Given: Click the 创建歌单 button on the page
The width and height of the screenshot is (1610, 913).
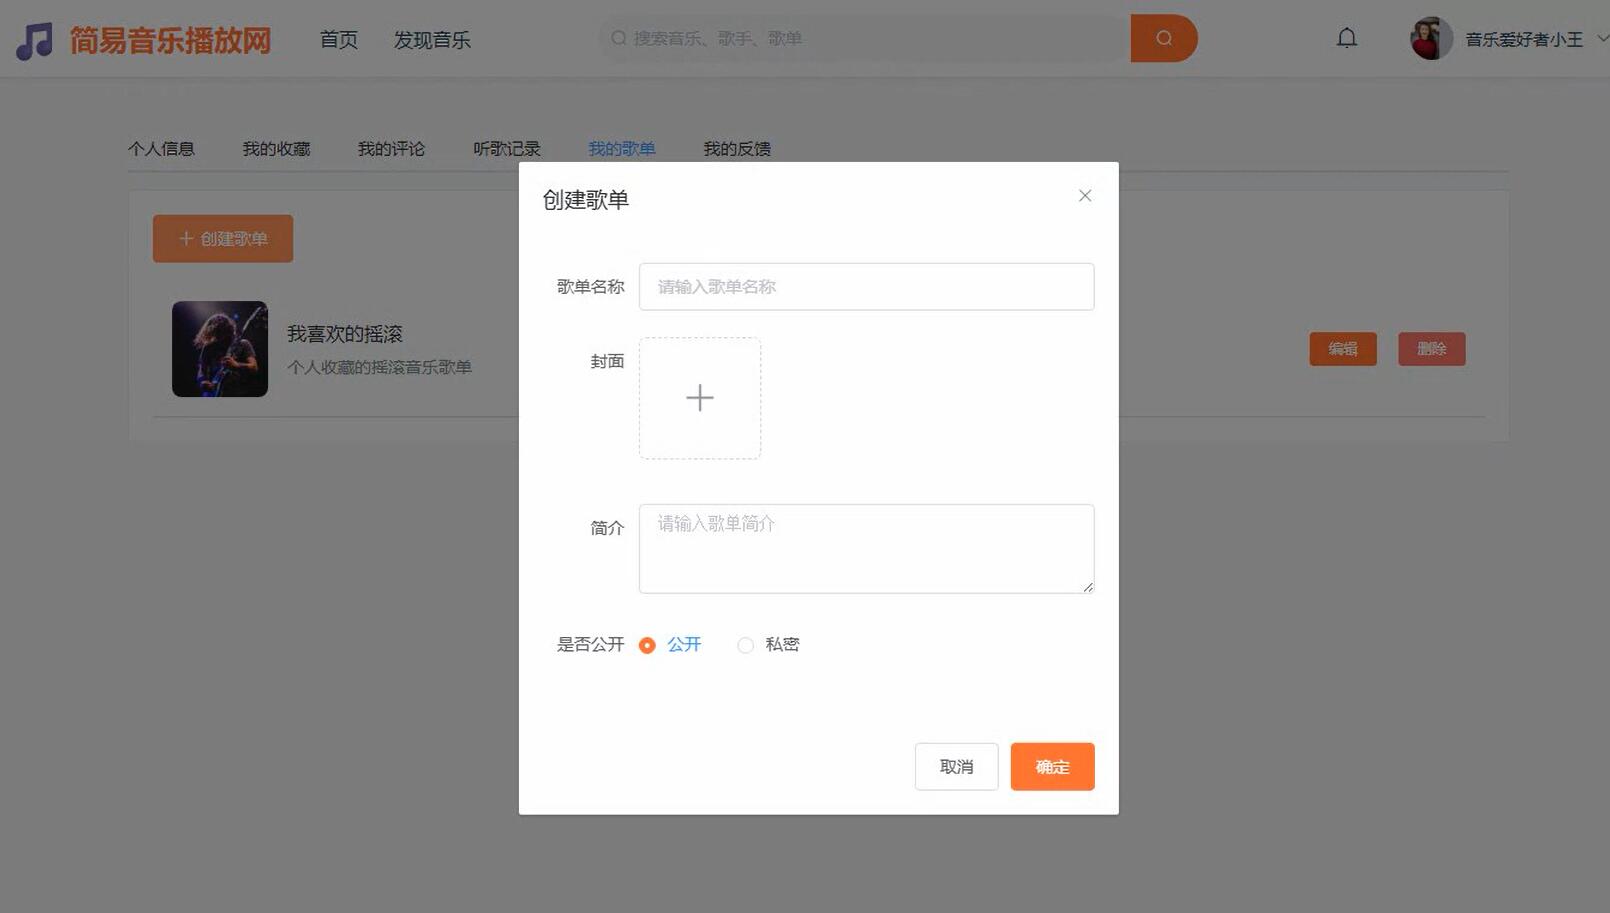Looking at the screenshot, I should [x=223, y=239].
